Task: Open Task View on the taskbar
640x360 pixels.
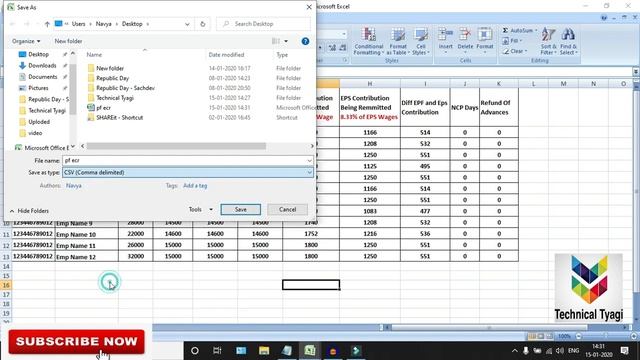Action: tap(217, 351)
